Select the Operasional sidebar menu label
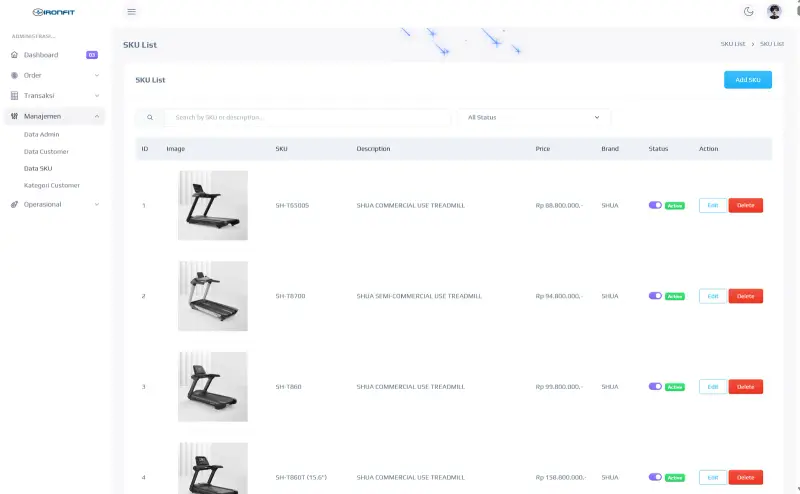This screenshot has width=800, height=494. pyautogui.click(x=42, y=204)
